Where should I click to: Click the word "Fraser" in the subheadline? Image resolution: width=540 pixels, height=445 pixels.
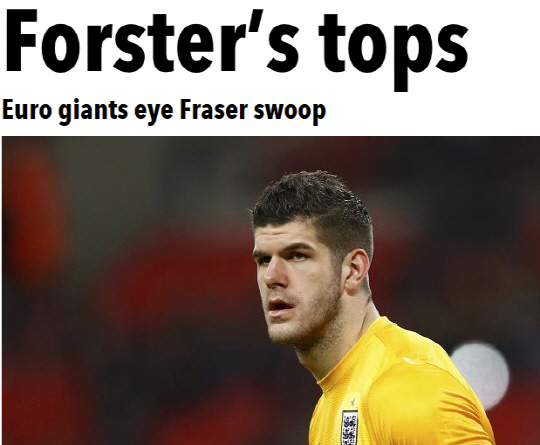coord(213,110)
